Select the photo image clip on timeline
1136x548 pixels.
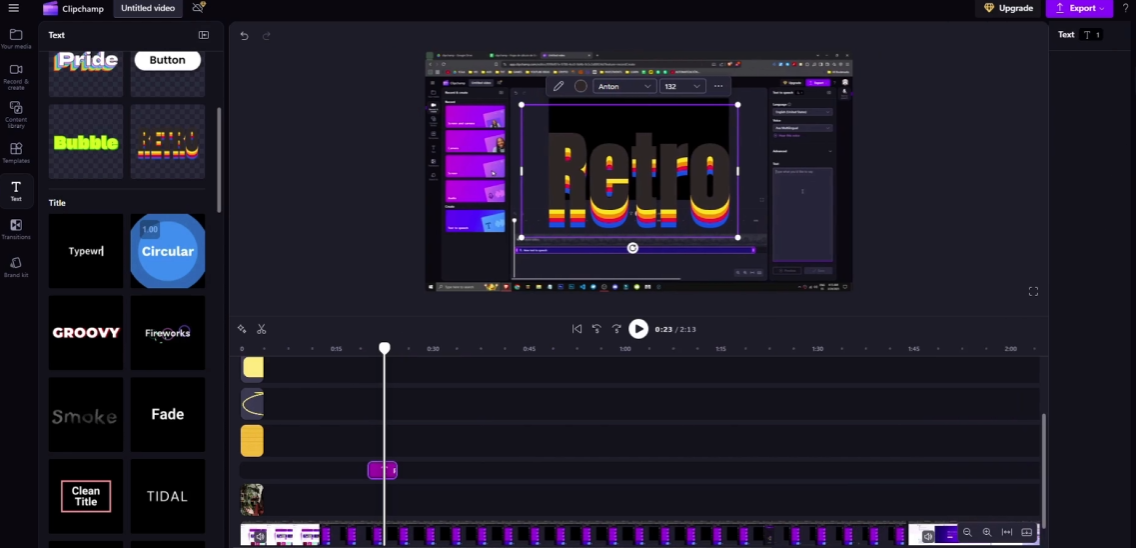[251, 500]
